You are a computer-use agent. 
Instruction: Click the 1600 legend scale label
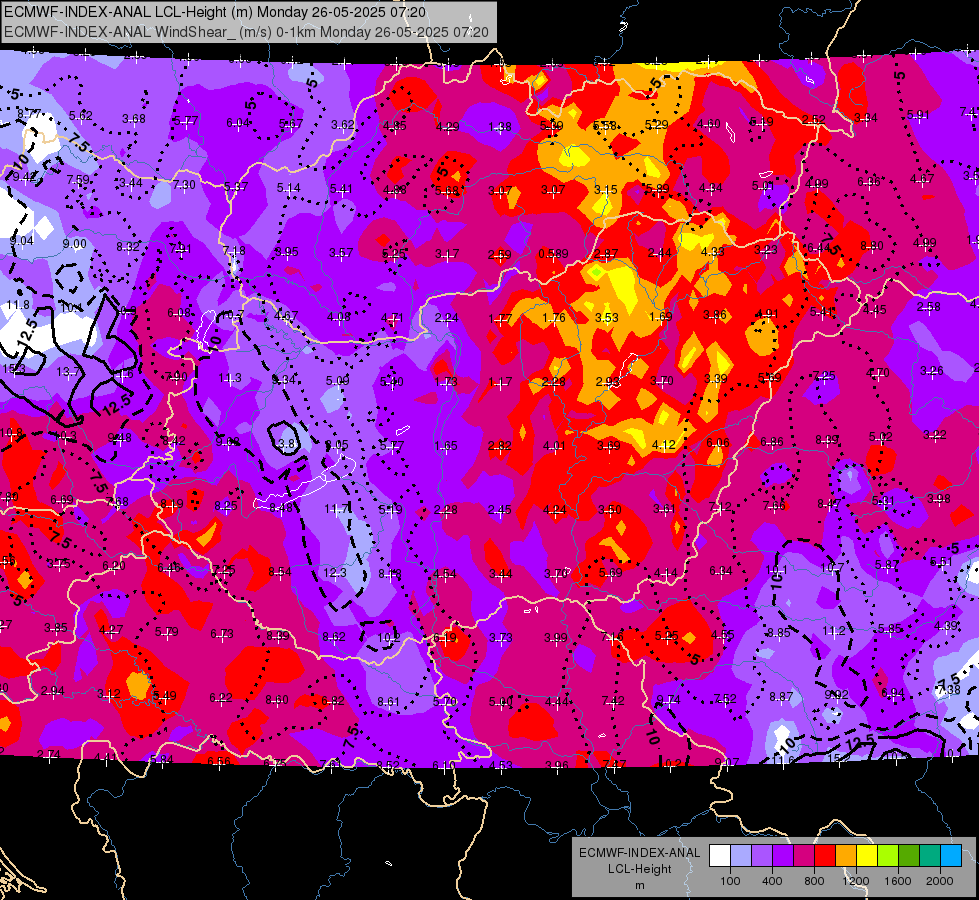pyautogui.click(x=898, y=881)
